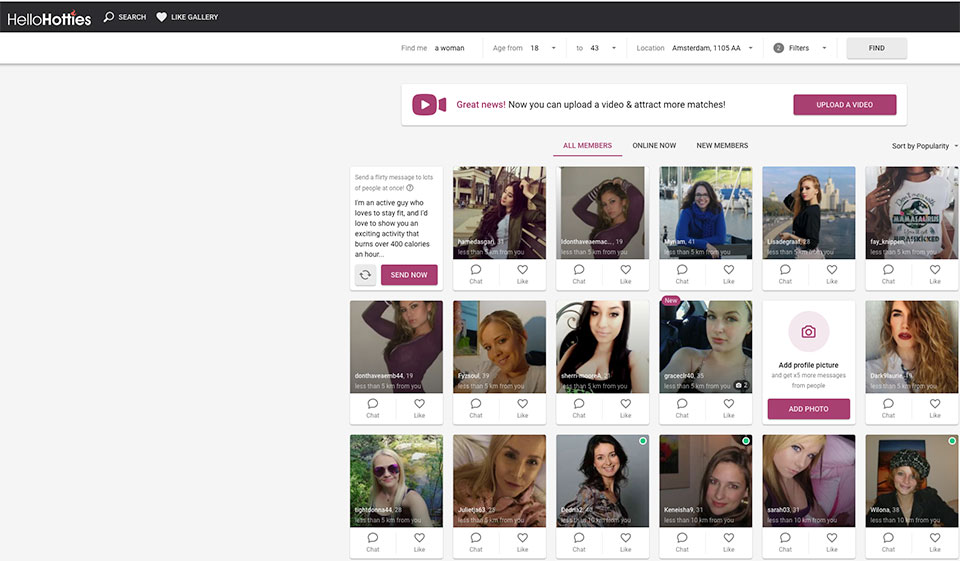Open the Sort by Popularity dropdown
Viewport: 960px width, 561px height.
[x=924, y=146]
